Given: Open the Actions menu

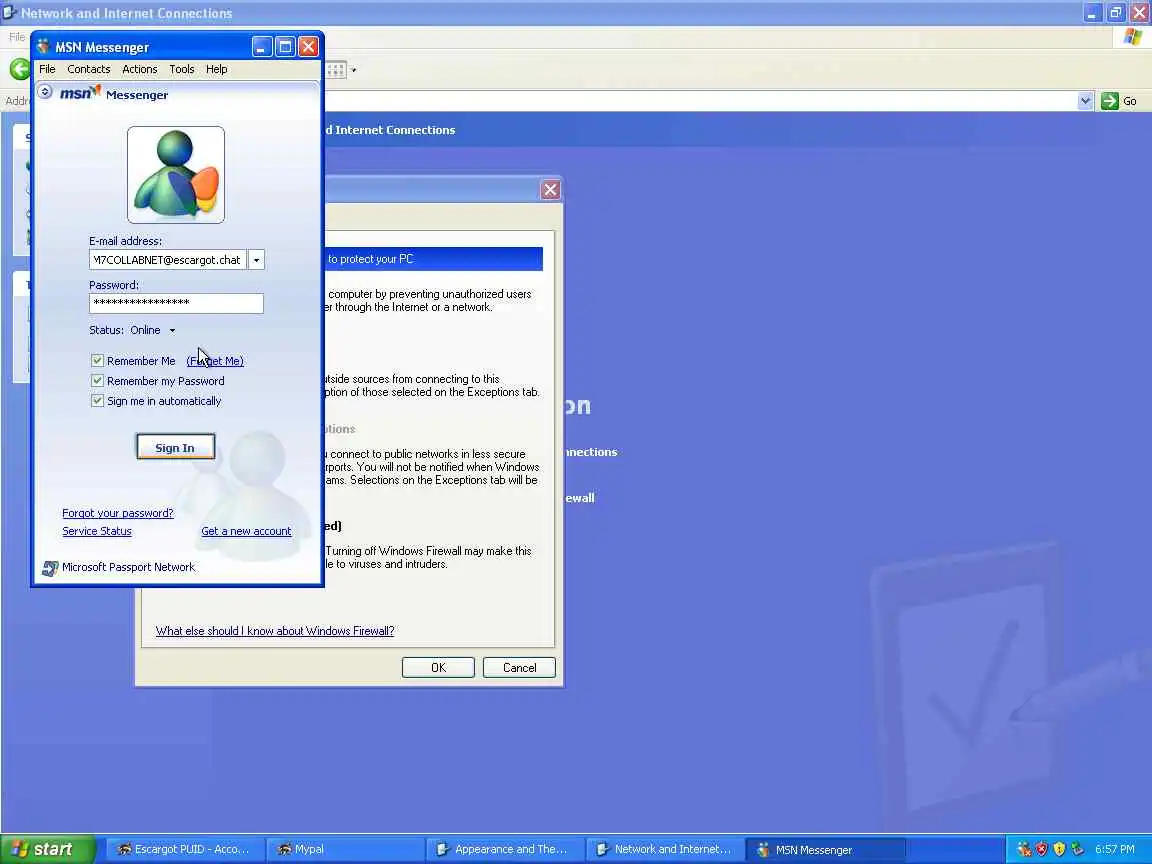Looking at the screenshot, I should click(x=140, y=69).
